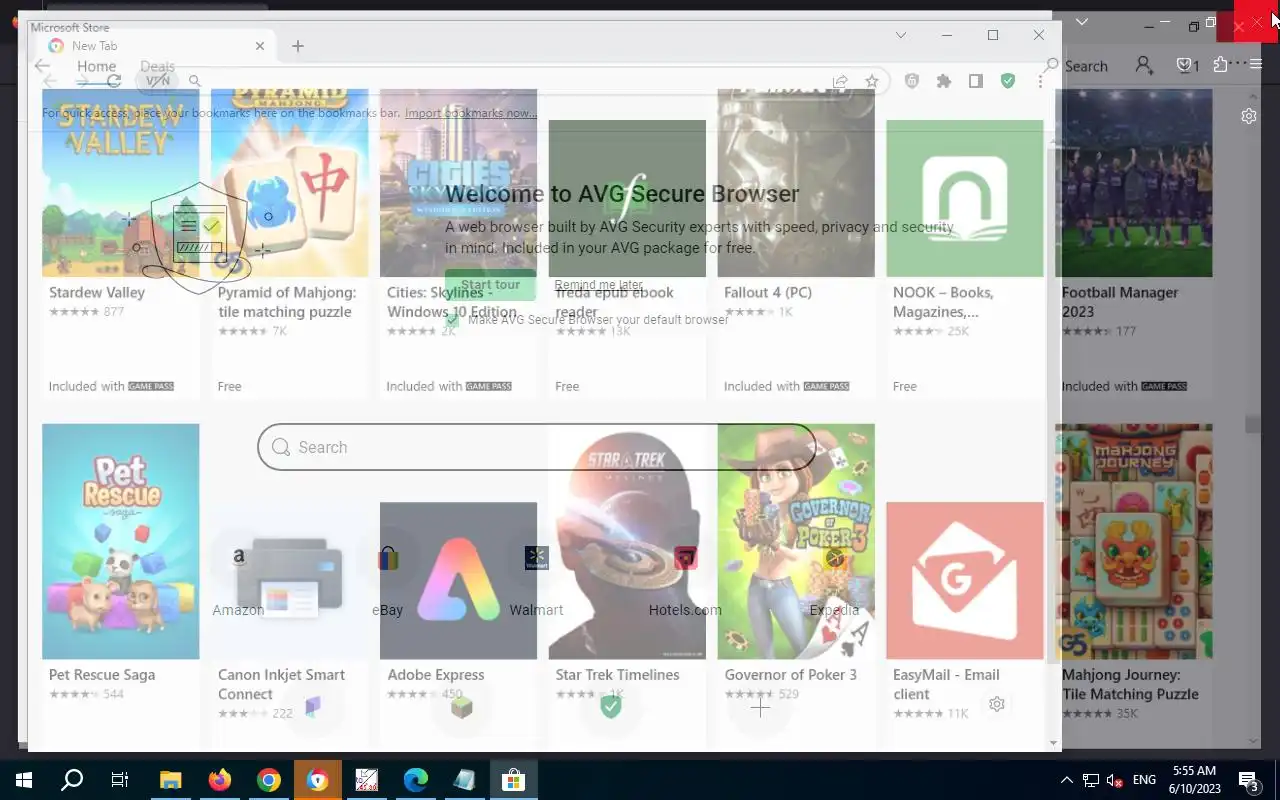Click Remind me later
1280x800 pixels.
pos(598,285)
